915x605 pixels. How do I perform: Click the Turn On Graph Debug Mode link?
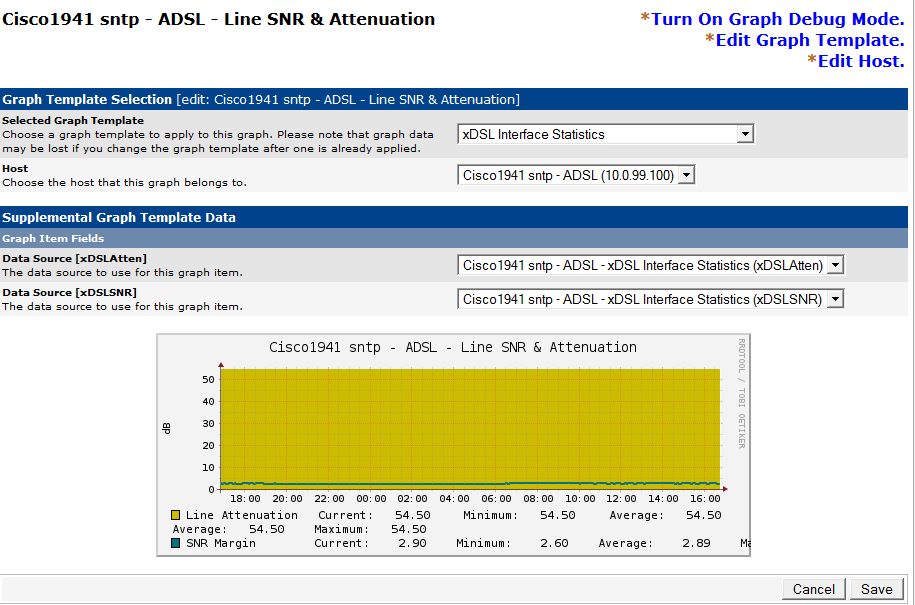[x=777, y=19]
